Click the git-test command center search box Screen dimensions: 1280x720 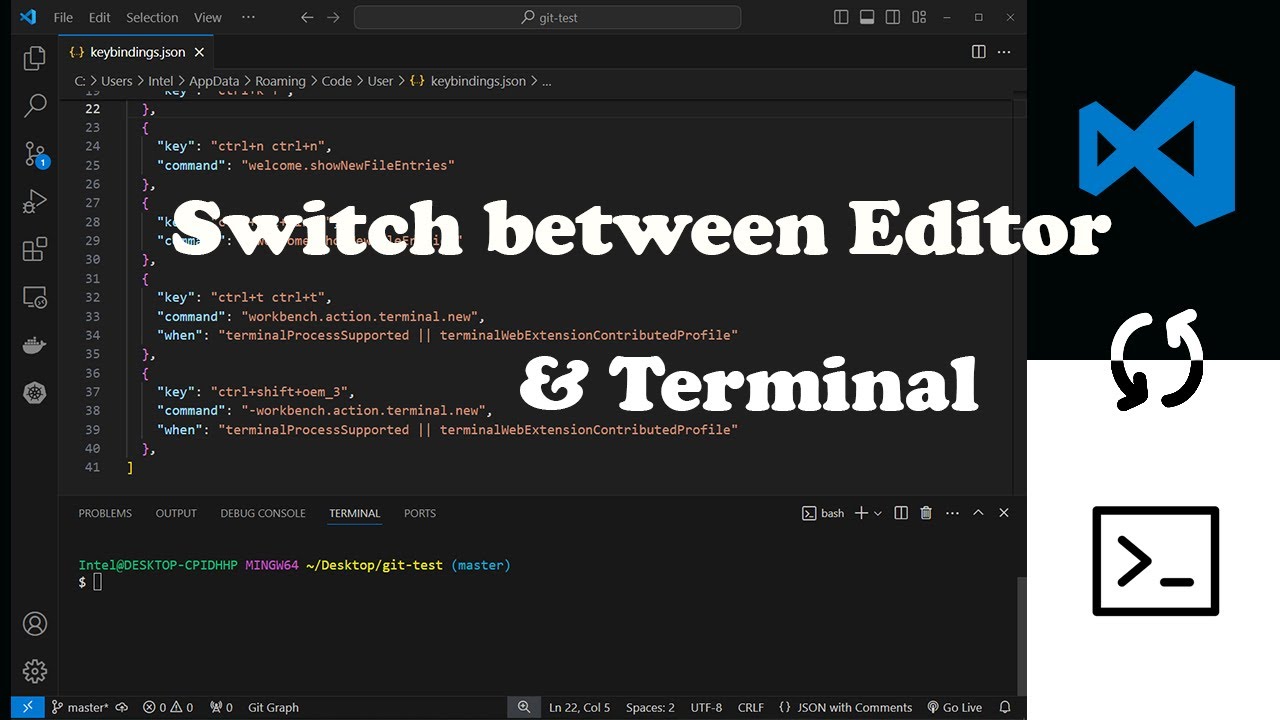point(548,17)
